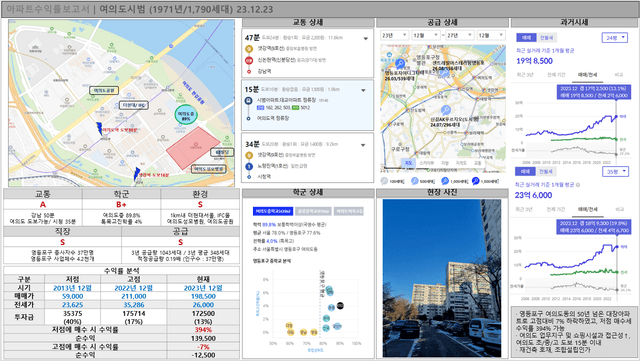Select the second gray middle school toggle button
Screen dimensions: 640x361
tap(313, 211)
